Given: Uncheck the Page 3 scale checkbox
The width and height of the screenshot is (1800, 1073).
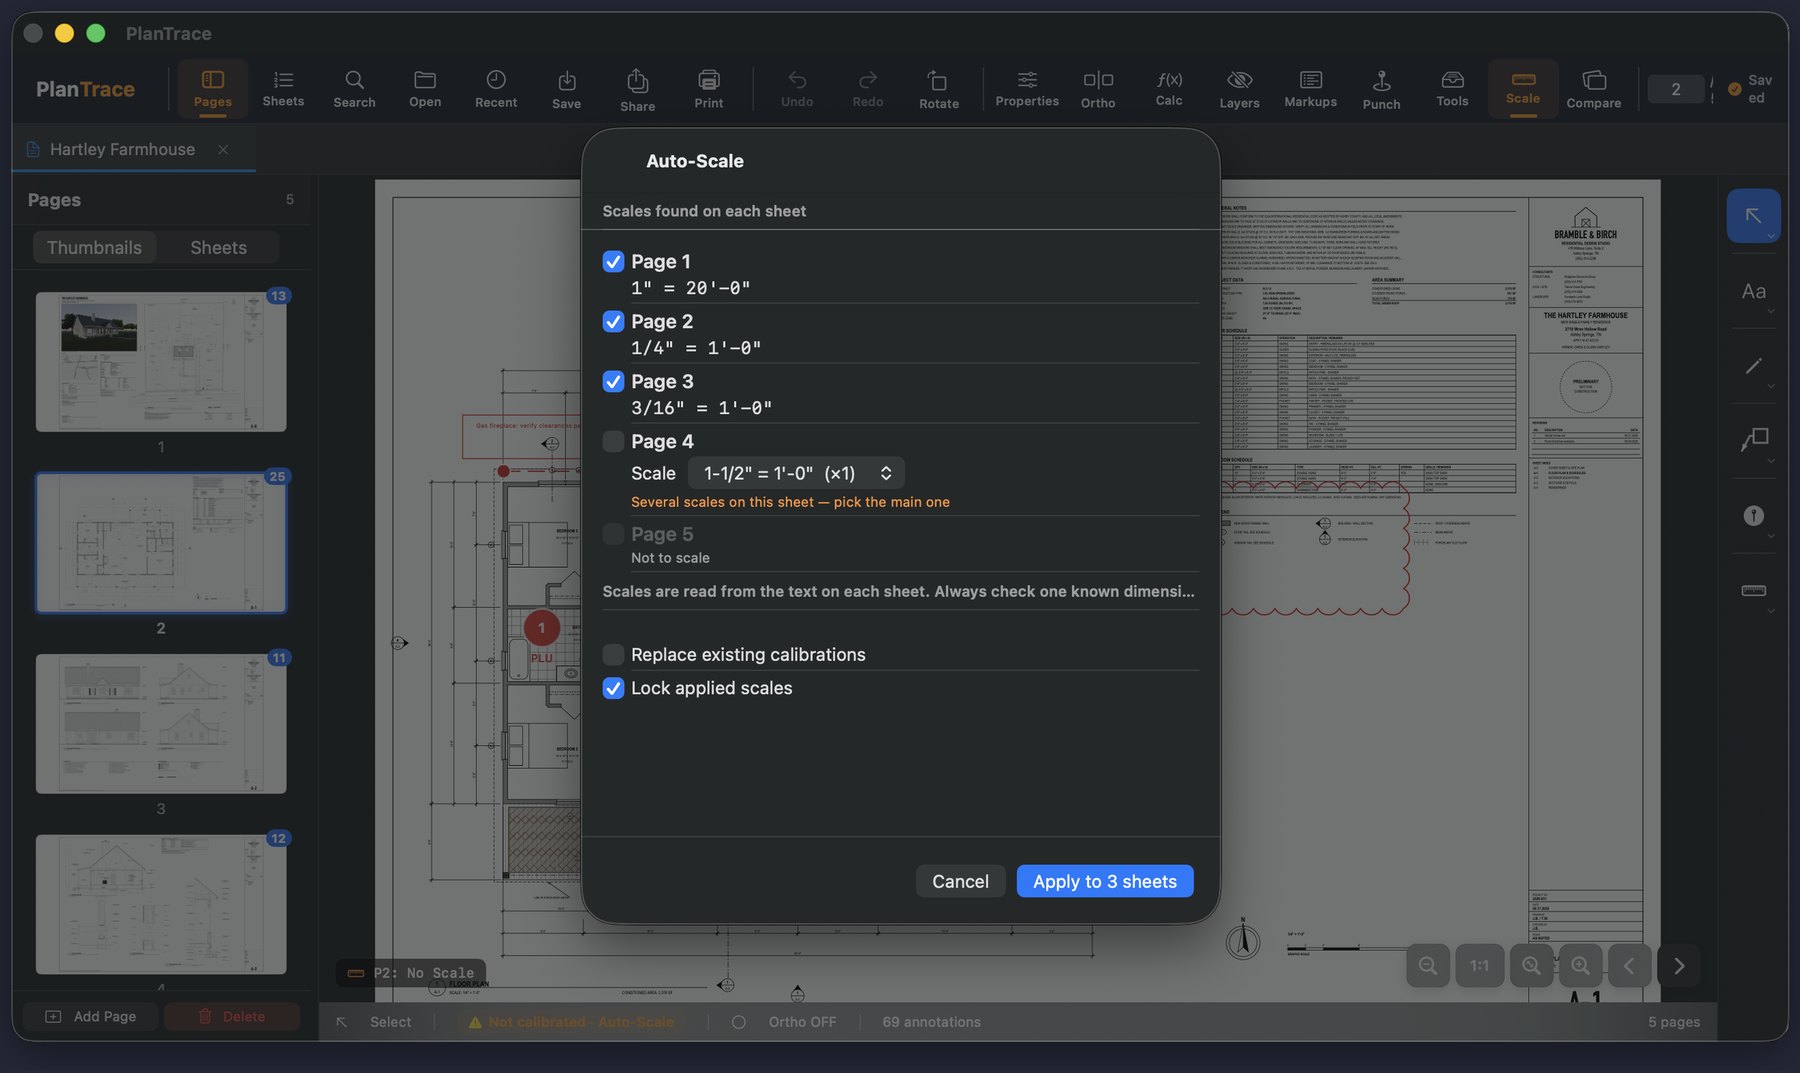Looking at the screenshot, I should tap(613, 381).
